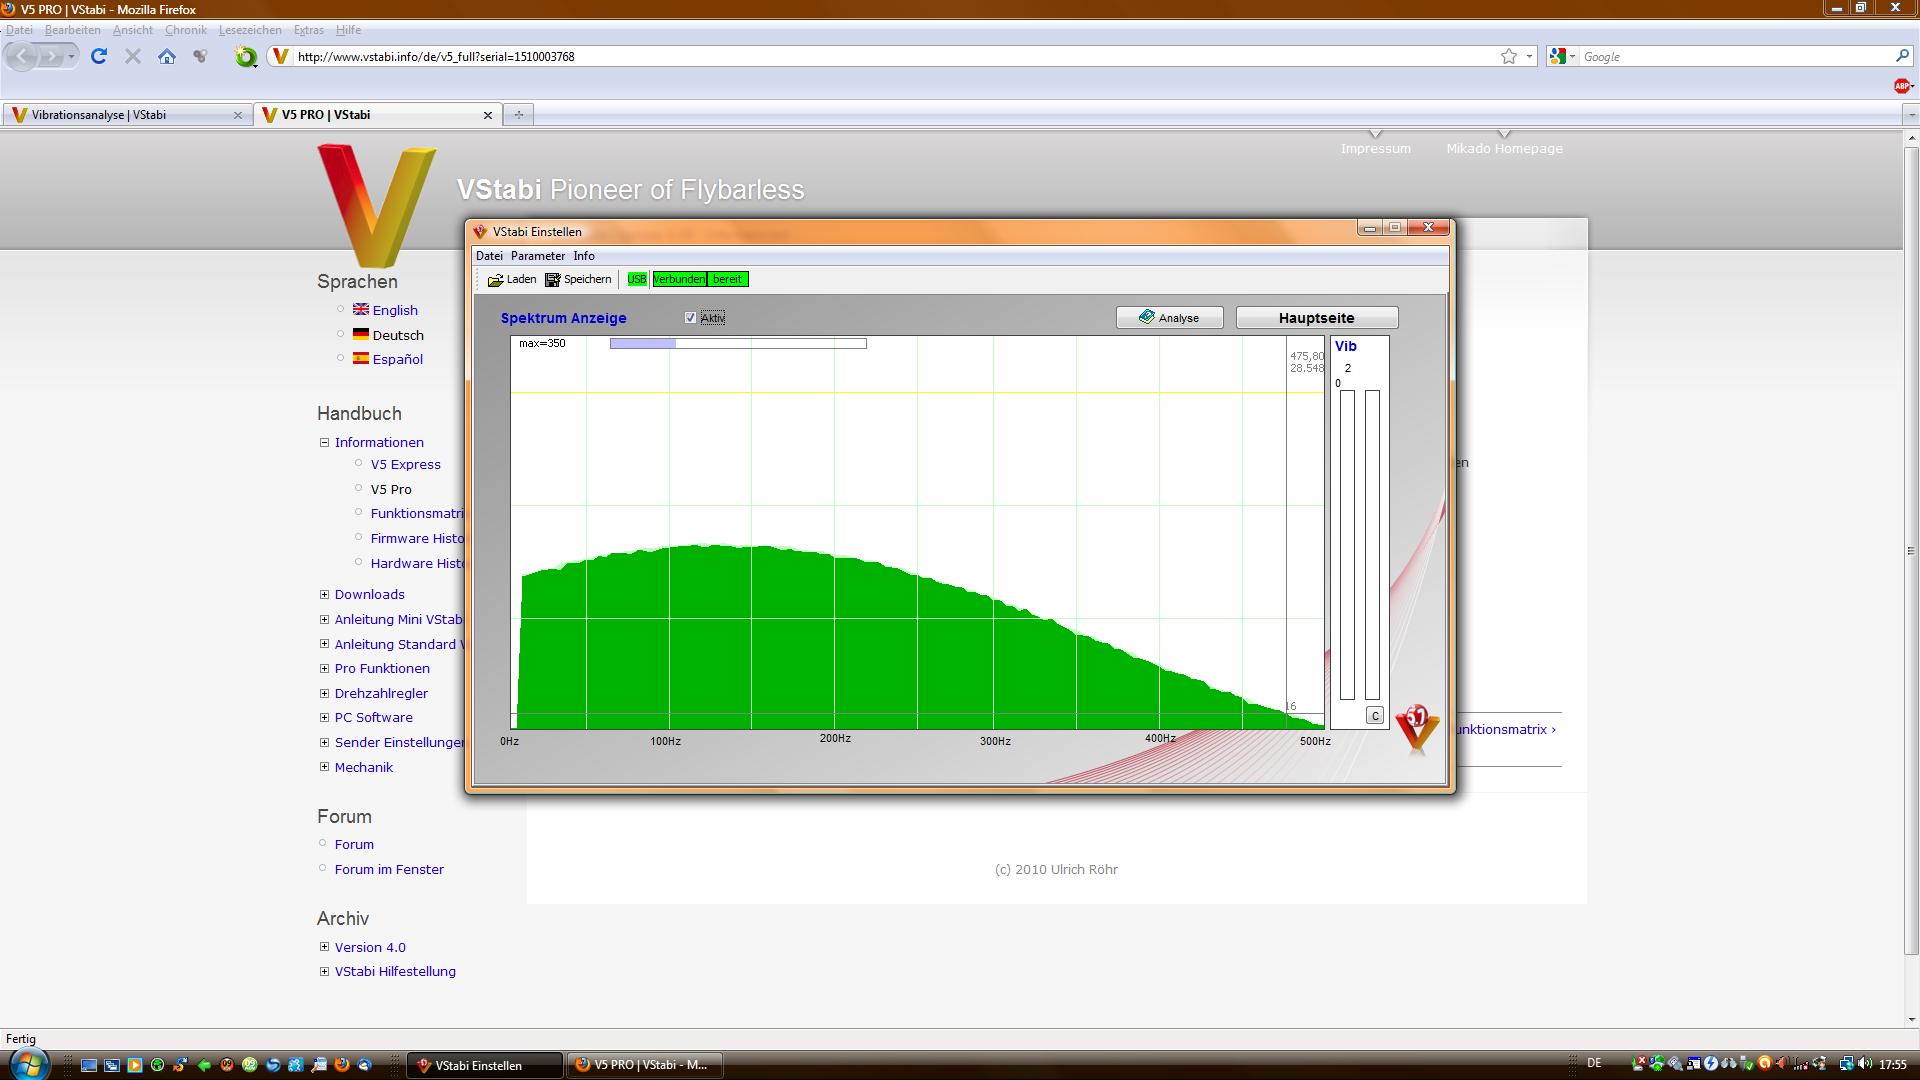Viewport: 1920px width, 1080px height.
Task: Click the C button below the Vib bars
Action: 1375,716
